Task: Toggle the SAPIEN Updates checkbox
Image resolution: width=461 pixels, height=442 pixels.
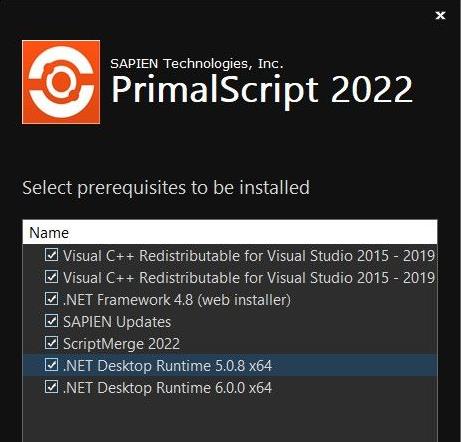Action: (x=51, y=321)
